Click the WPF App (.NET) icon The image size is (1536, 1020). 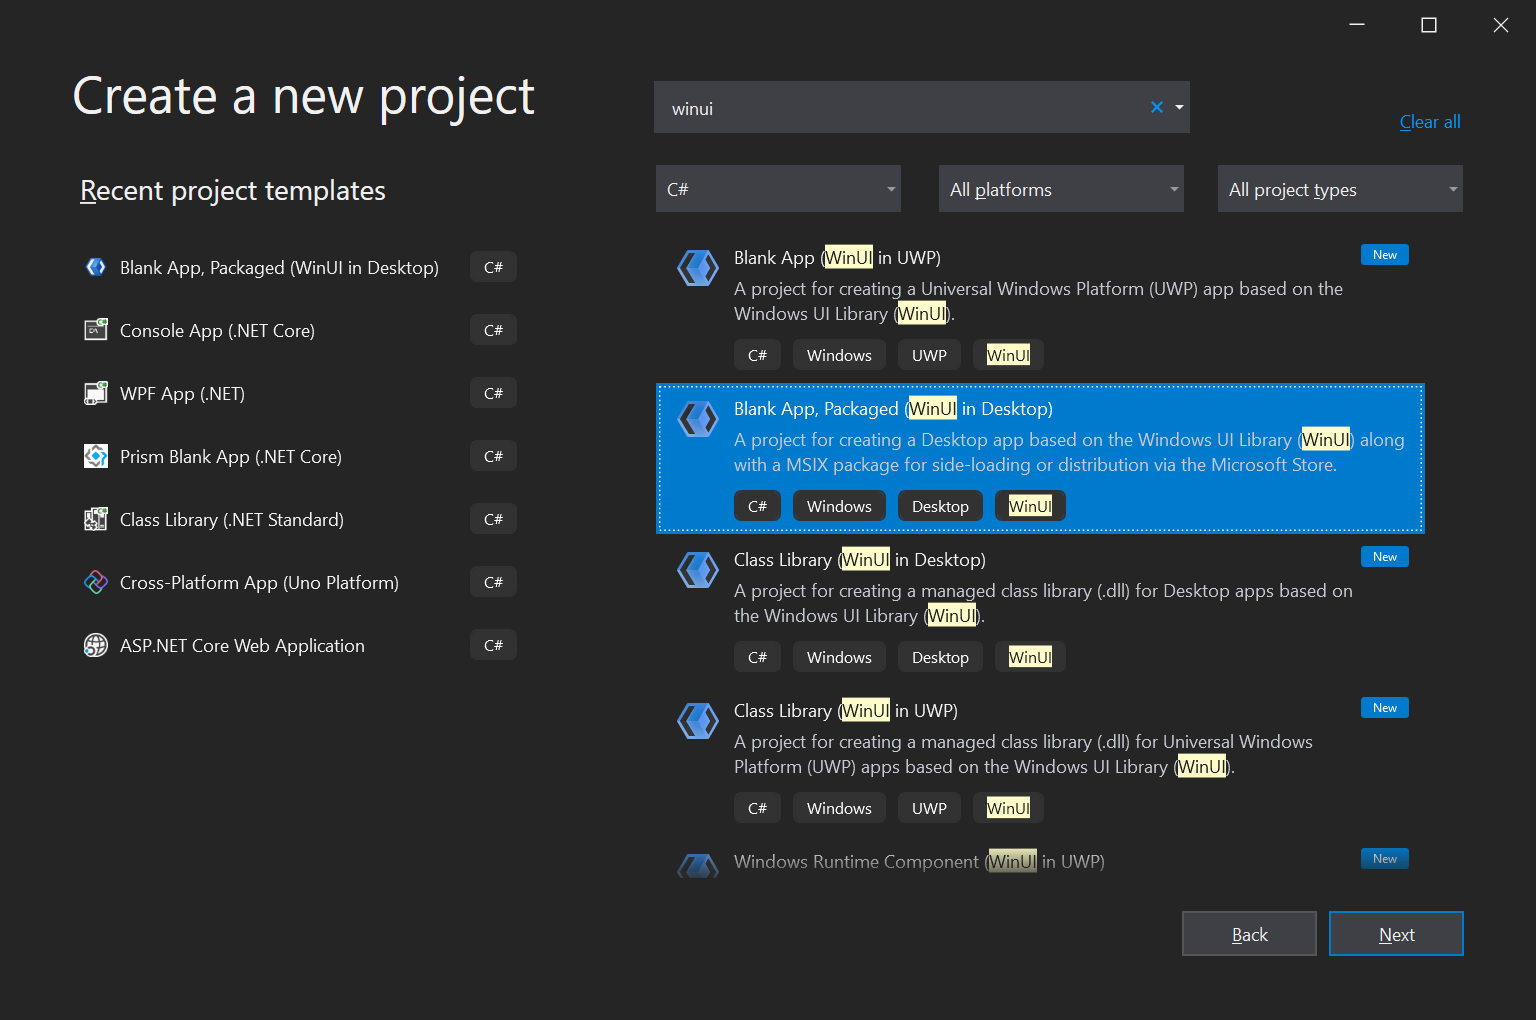96,393
